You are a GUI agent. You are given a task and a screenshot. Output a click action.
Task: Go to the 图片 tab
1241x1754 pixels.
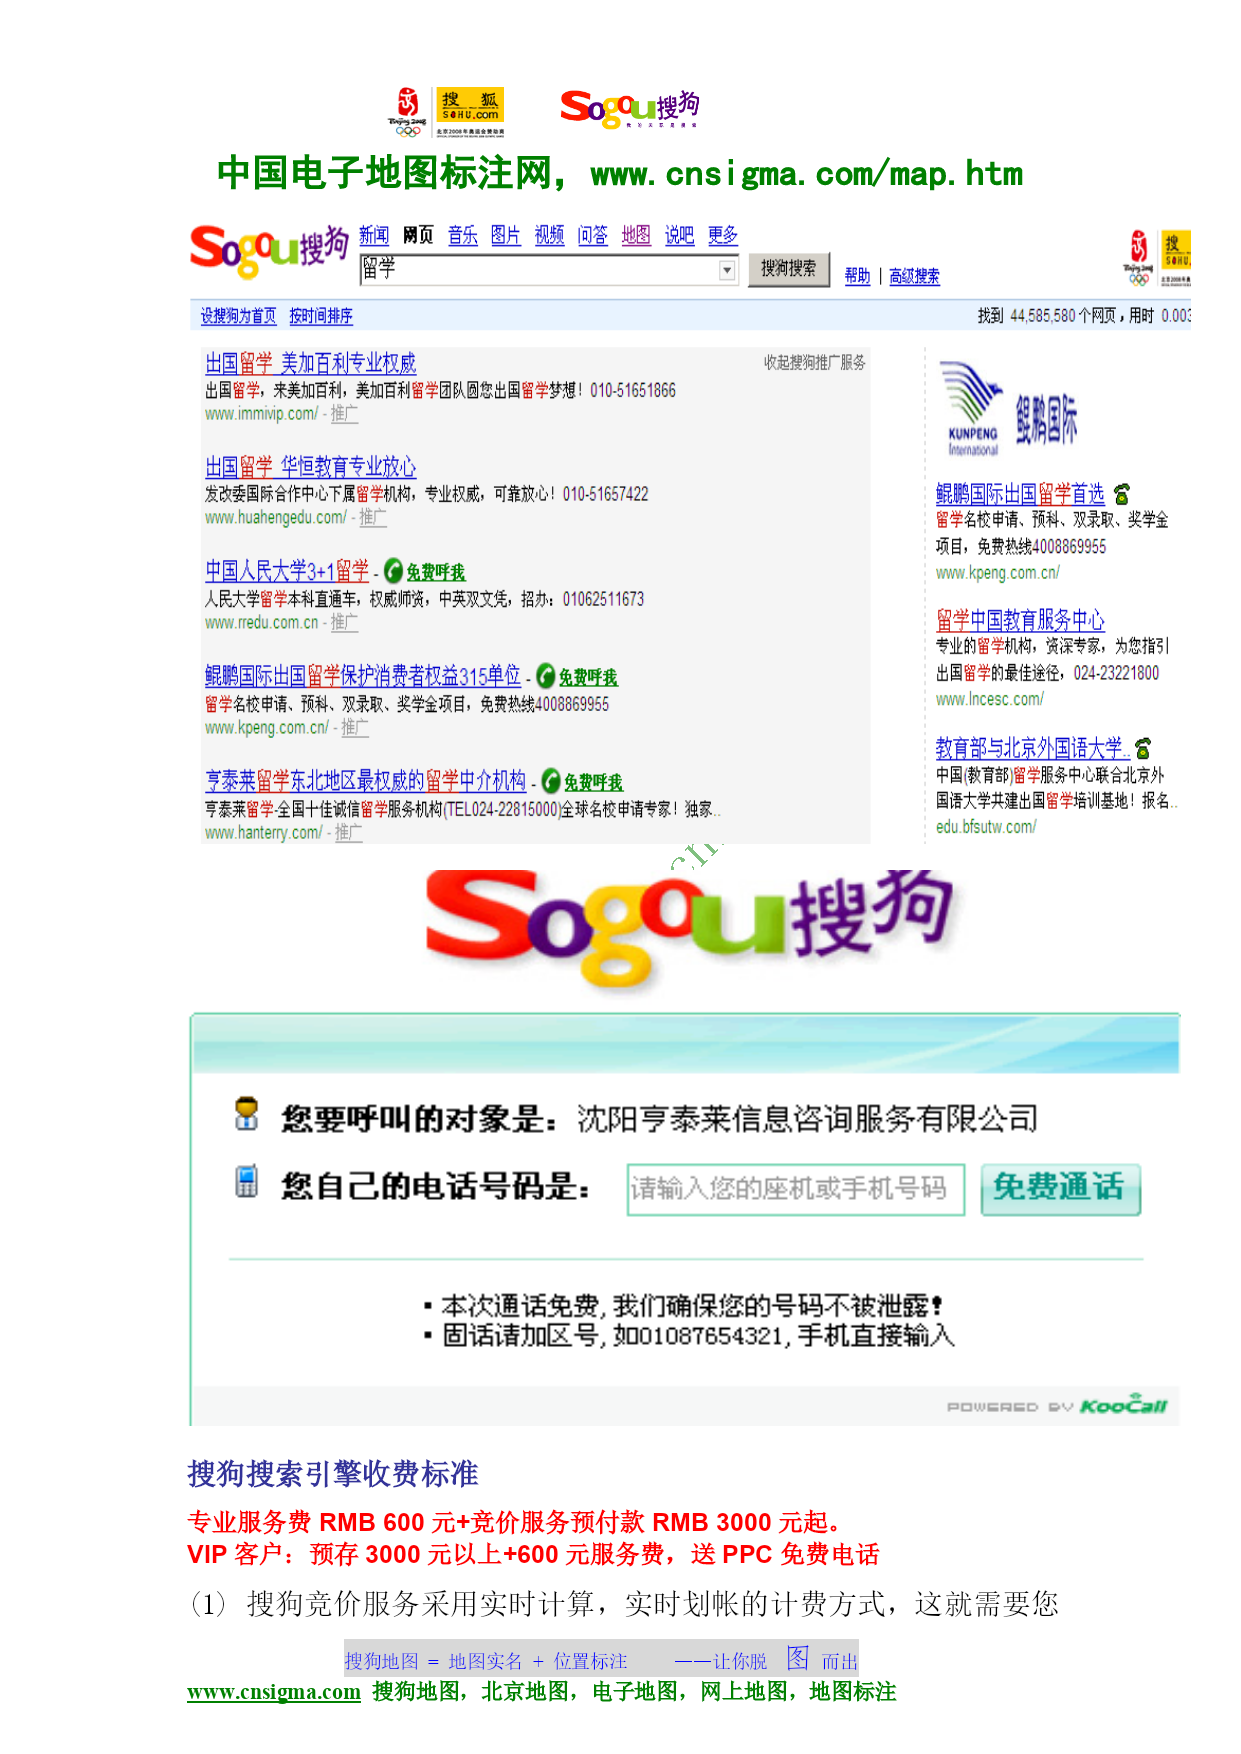506,235
